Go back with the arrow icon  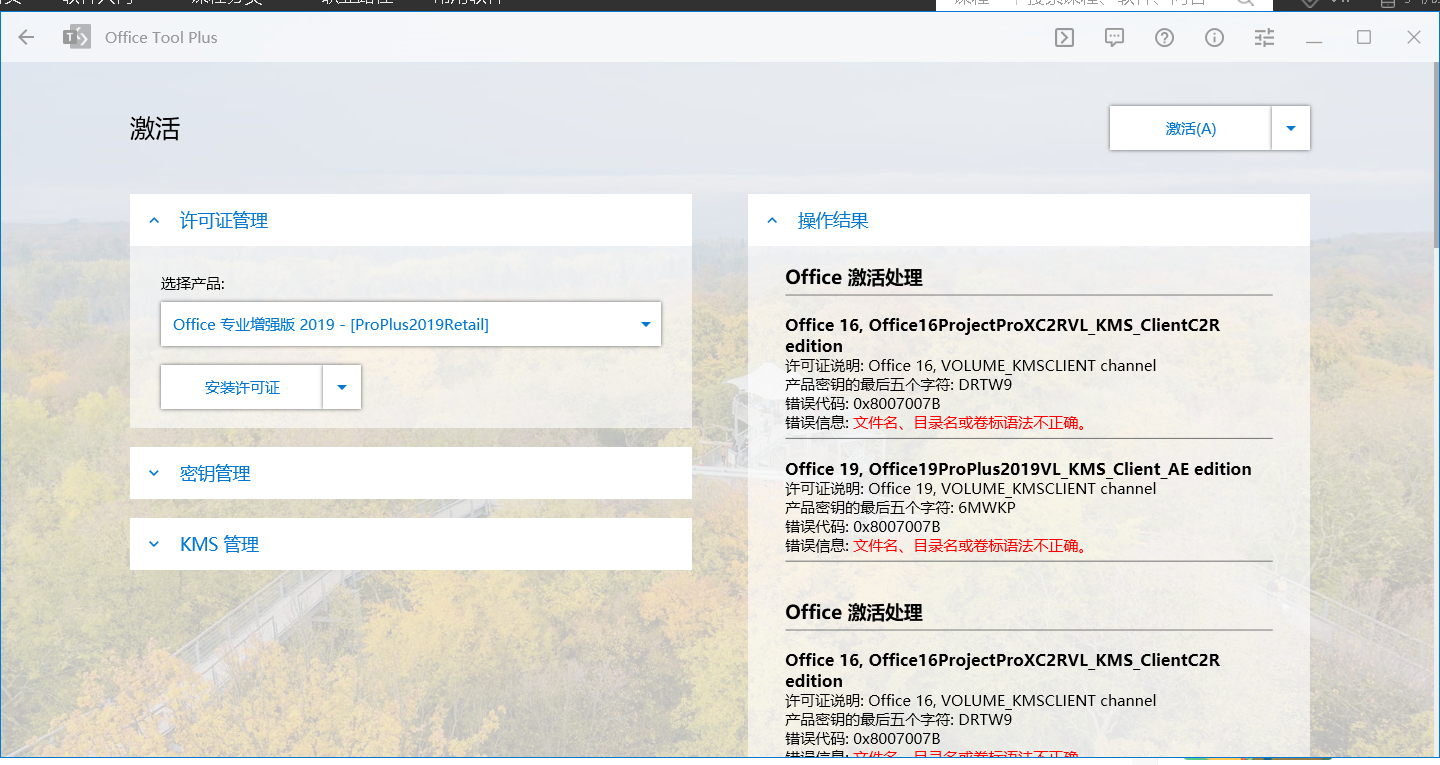tap(26, 37)
